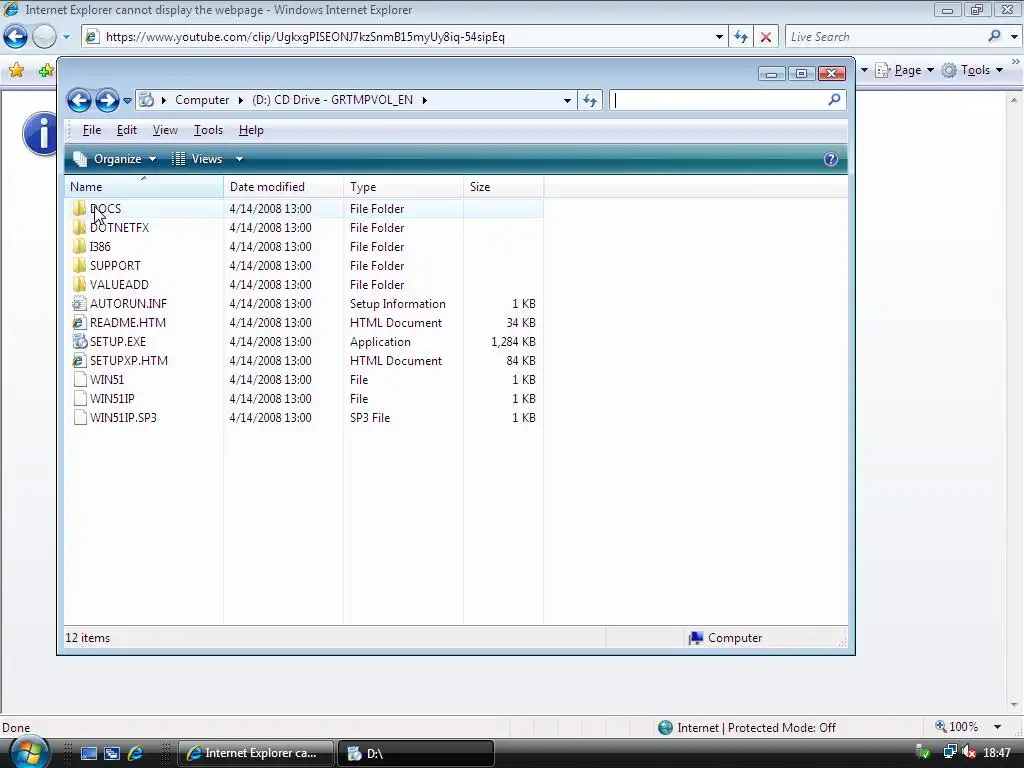Open the Tools menu in Explorer

(208, 130)
